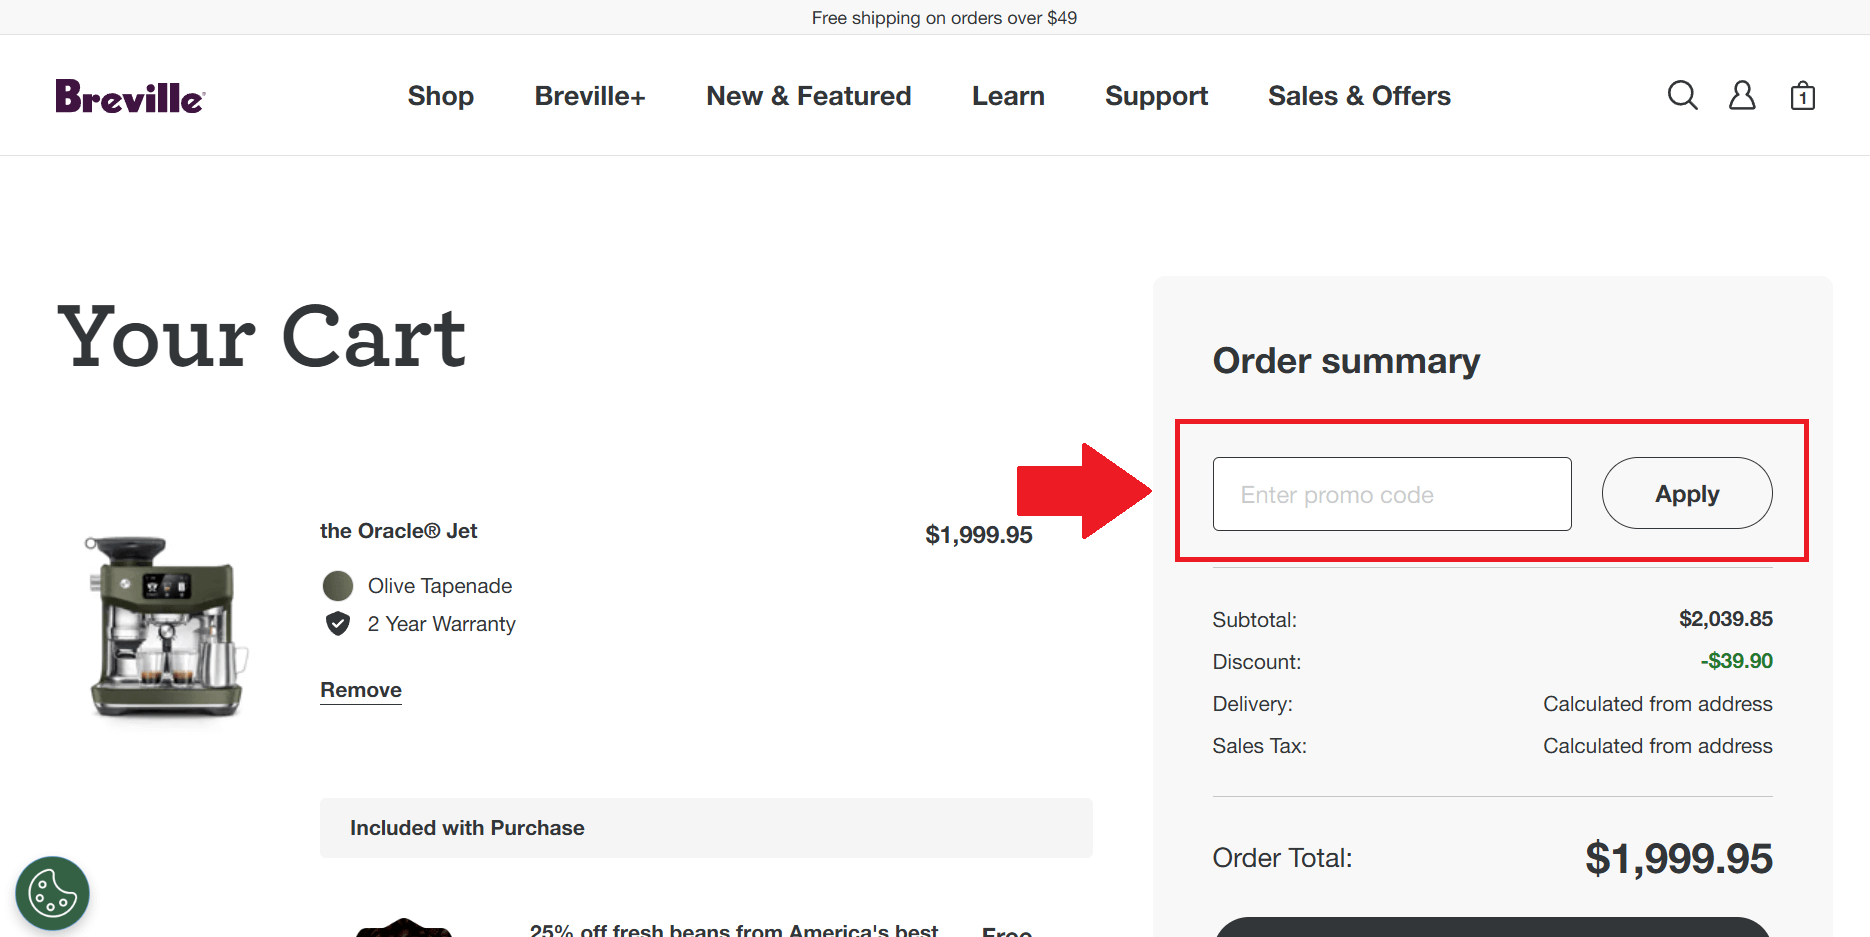Viewport: 1870px width, 937px height.
Task: Remove the Oracle Jet from cart
Action: [361, 690]
